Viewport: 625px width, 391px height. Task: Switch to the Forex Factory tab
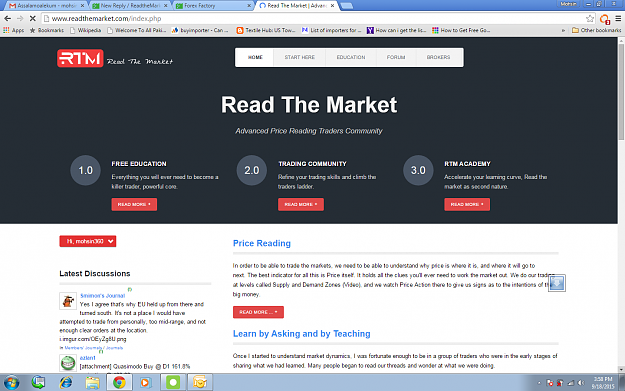click(x=213, y=6)
